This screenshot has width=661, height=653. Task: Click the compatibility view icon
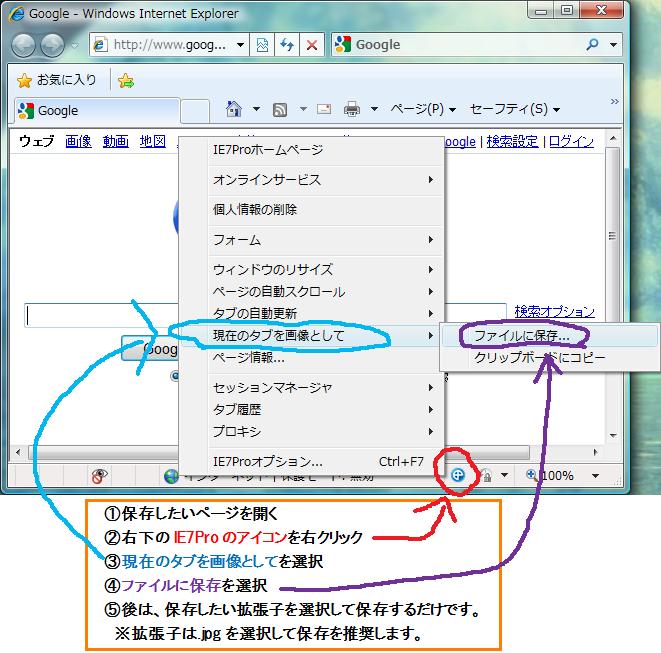(262, 45)
